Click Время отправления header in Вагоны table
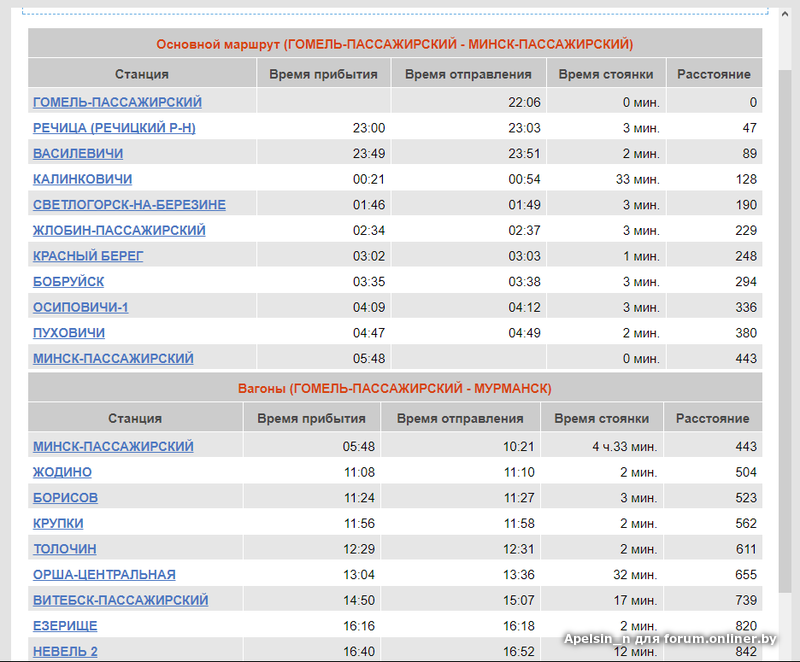 point(460,418)
